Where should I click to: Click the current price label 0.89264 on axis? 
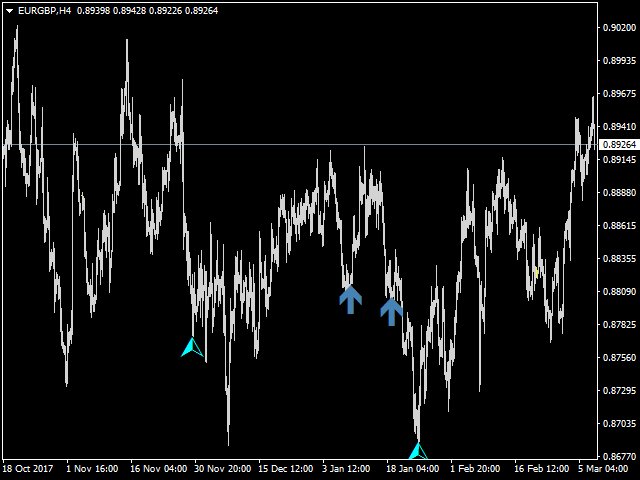point(619,144)
